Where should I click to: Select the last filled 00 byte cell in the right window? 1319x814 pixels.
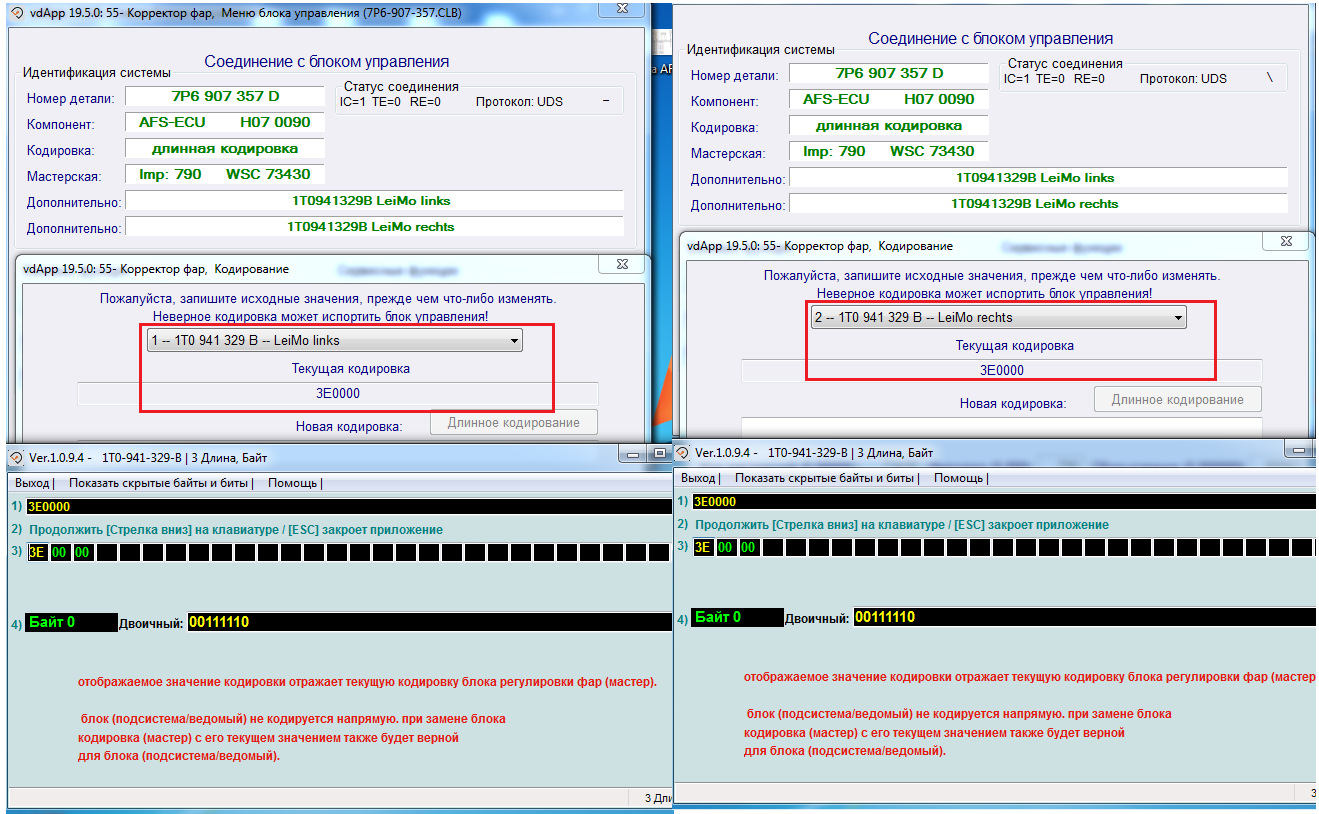(749, 547)
